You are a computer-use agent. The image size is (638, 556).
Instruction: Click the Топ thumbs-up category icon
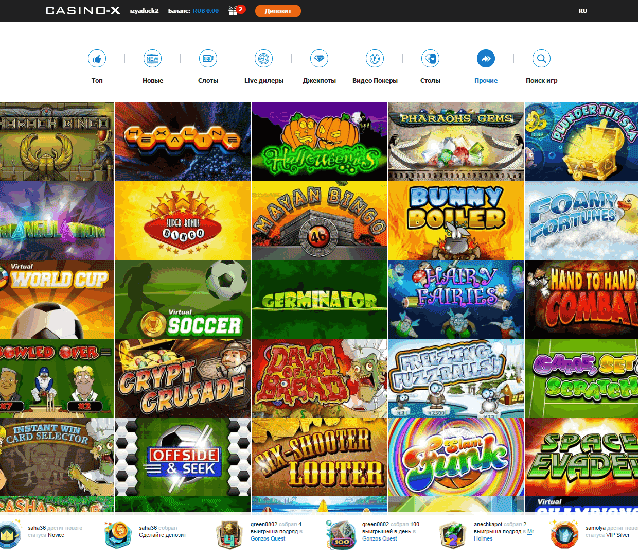tap(97, 59)
